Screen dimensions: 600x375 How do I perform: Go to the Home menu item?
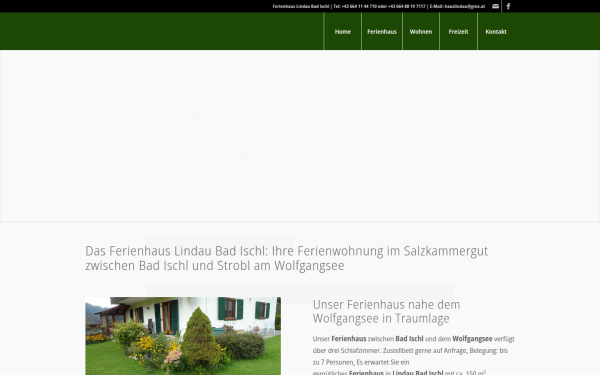[x=342, y=31]
